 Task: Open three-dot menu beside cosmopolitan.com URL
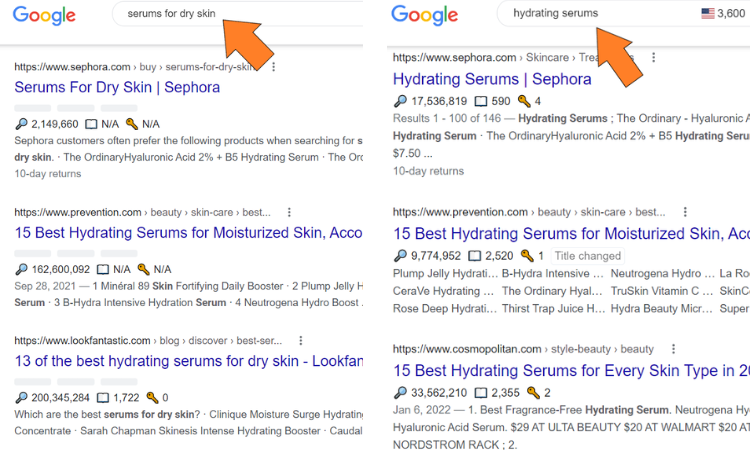pyautogui.click(x=665, y=349)
